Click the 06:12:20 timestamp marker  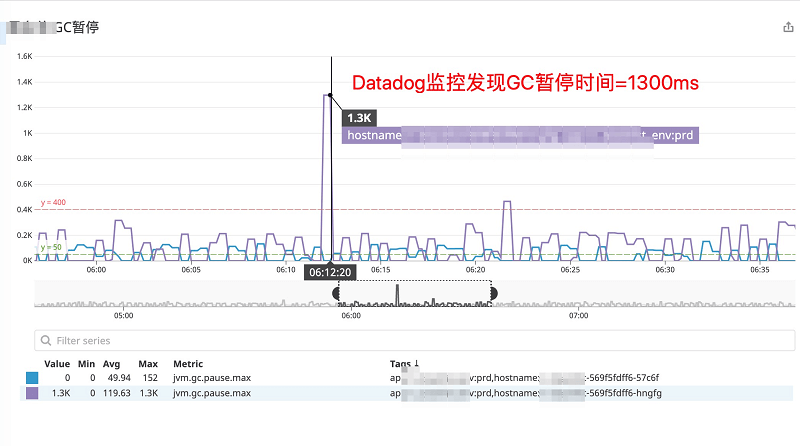pos(330,272)
